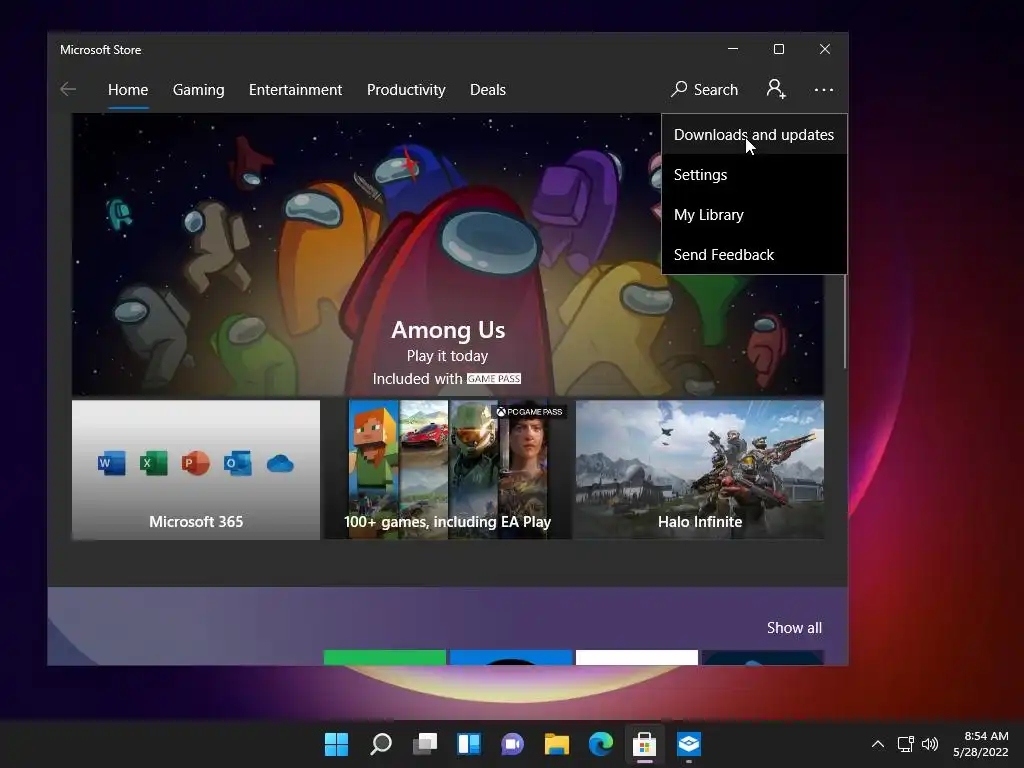Select Send Feedback menu entry

click(754, 254)
